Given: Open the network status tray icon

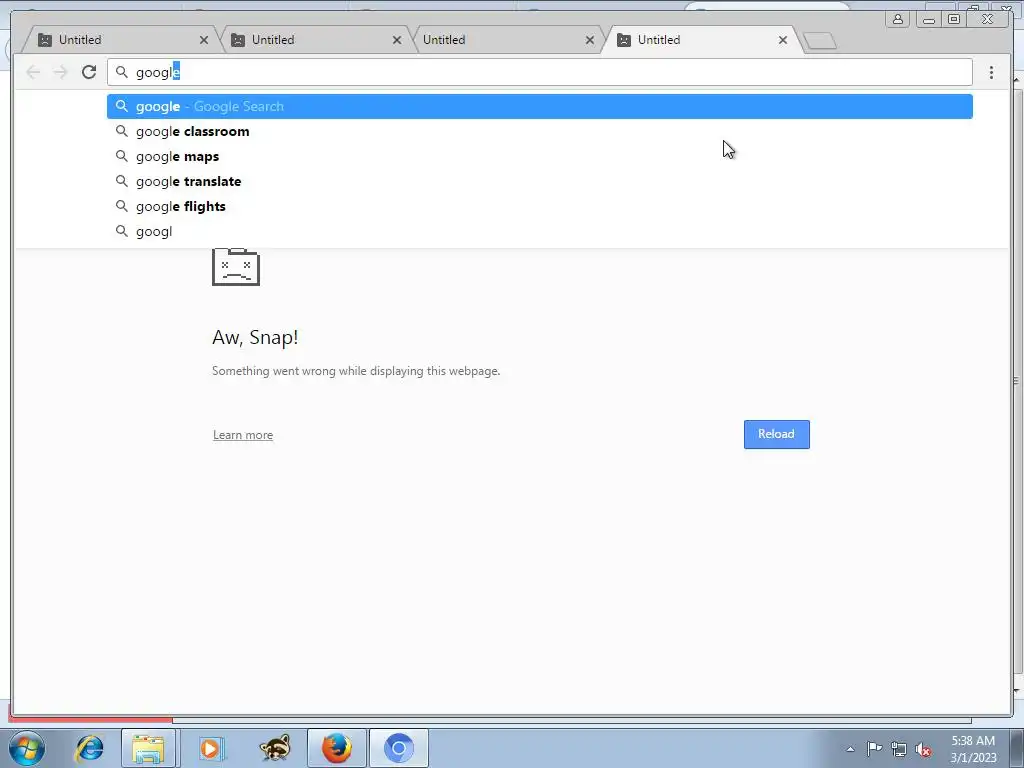Looking at the screenshot, I should [x=899, y=749].
